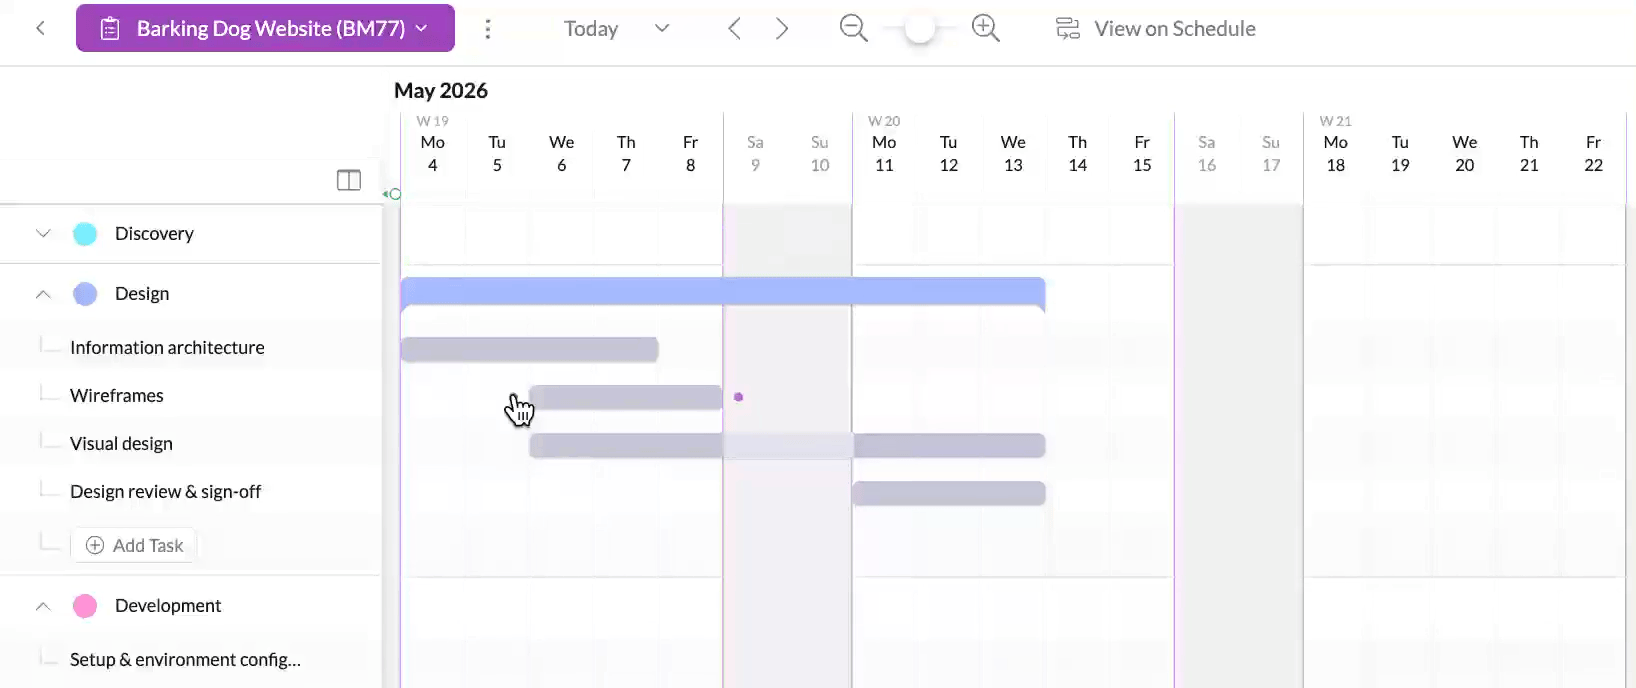Go to previous time period arrow
Viewport: 1636px width, 688px height.
(x=734, y=29)
